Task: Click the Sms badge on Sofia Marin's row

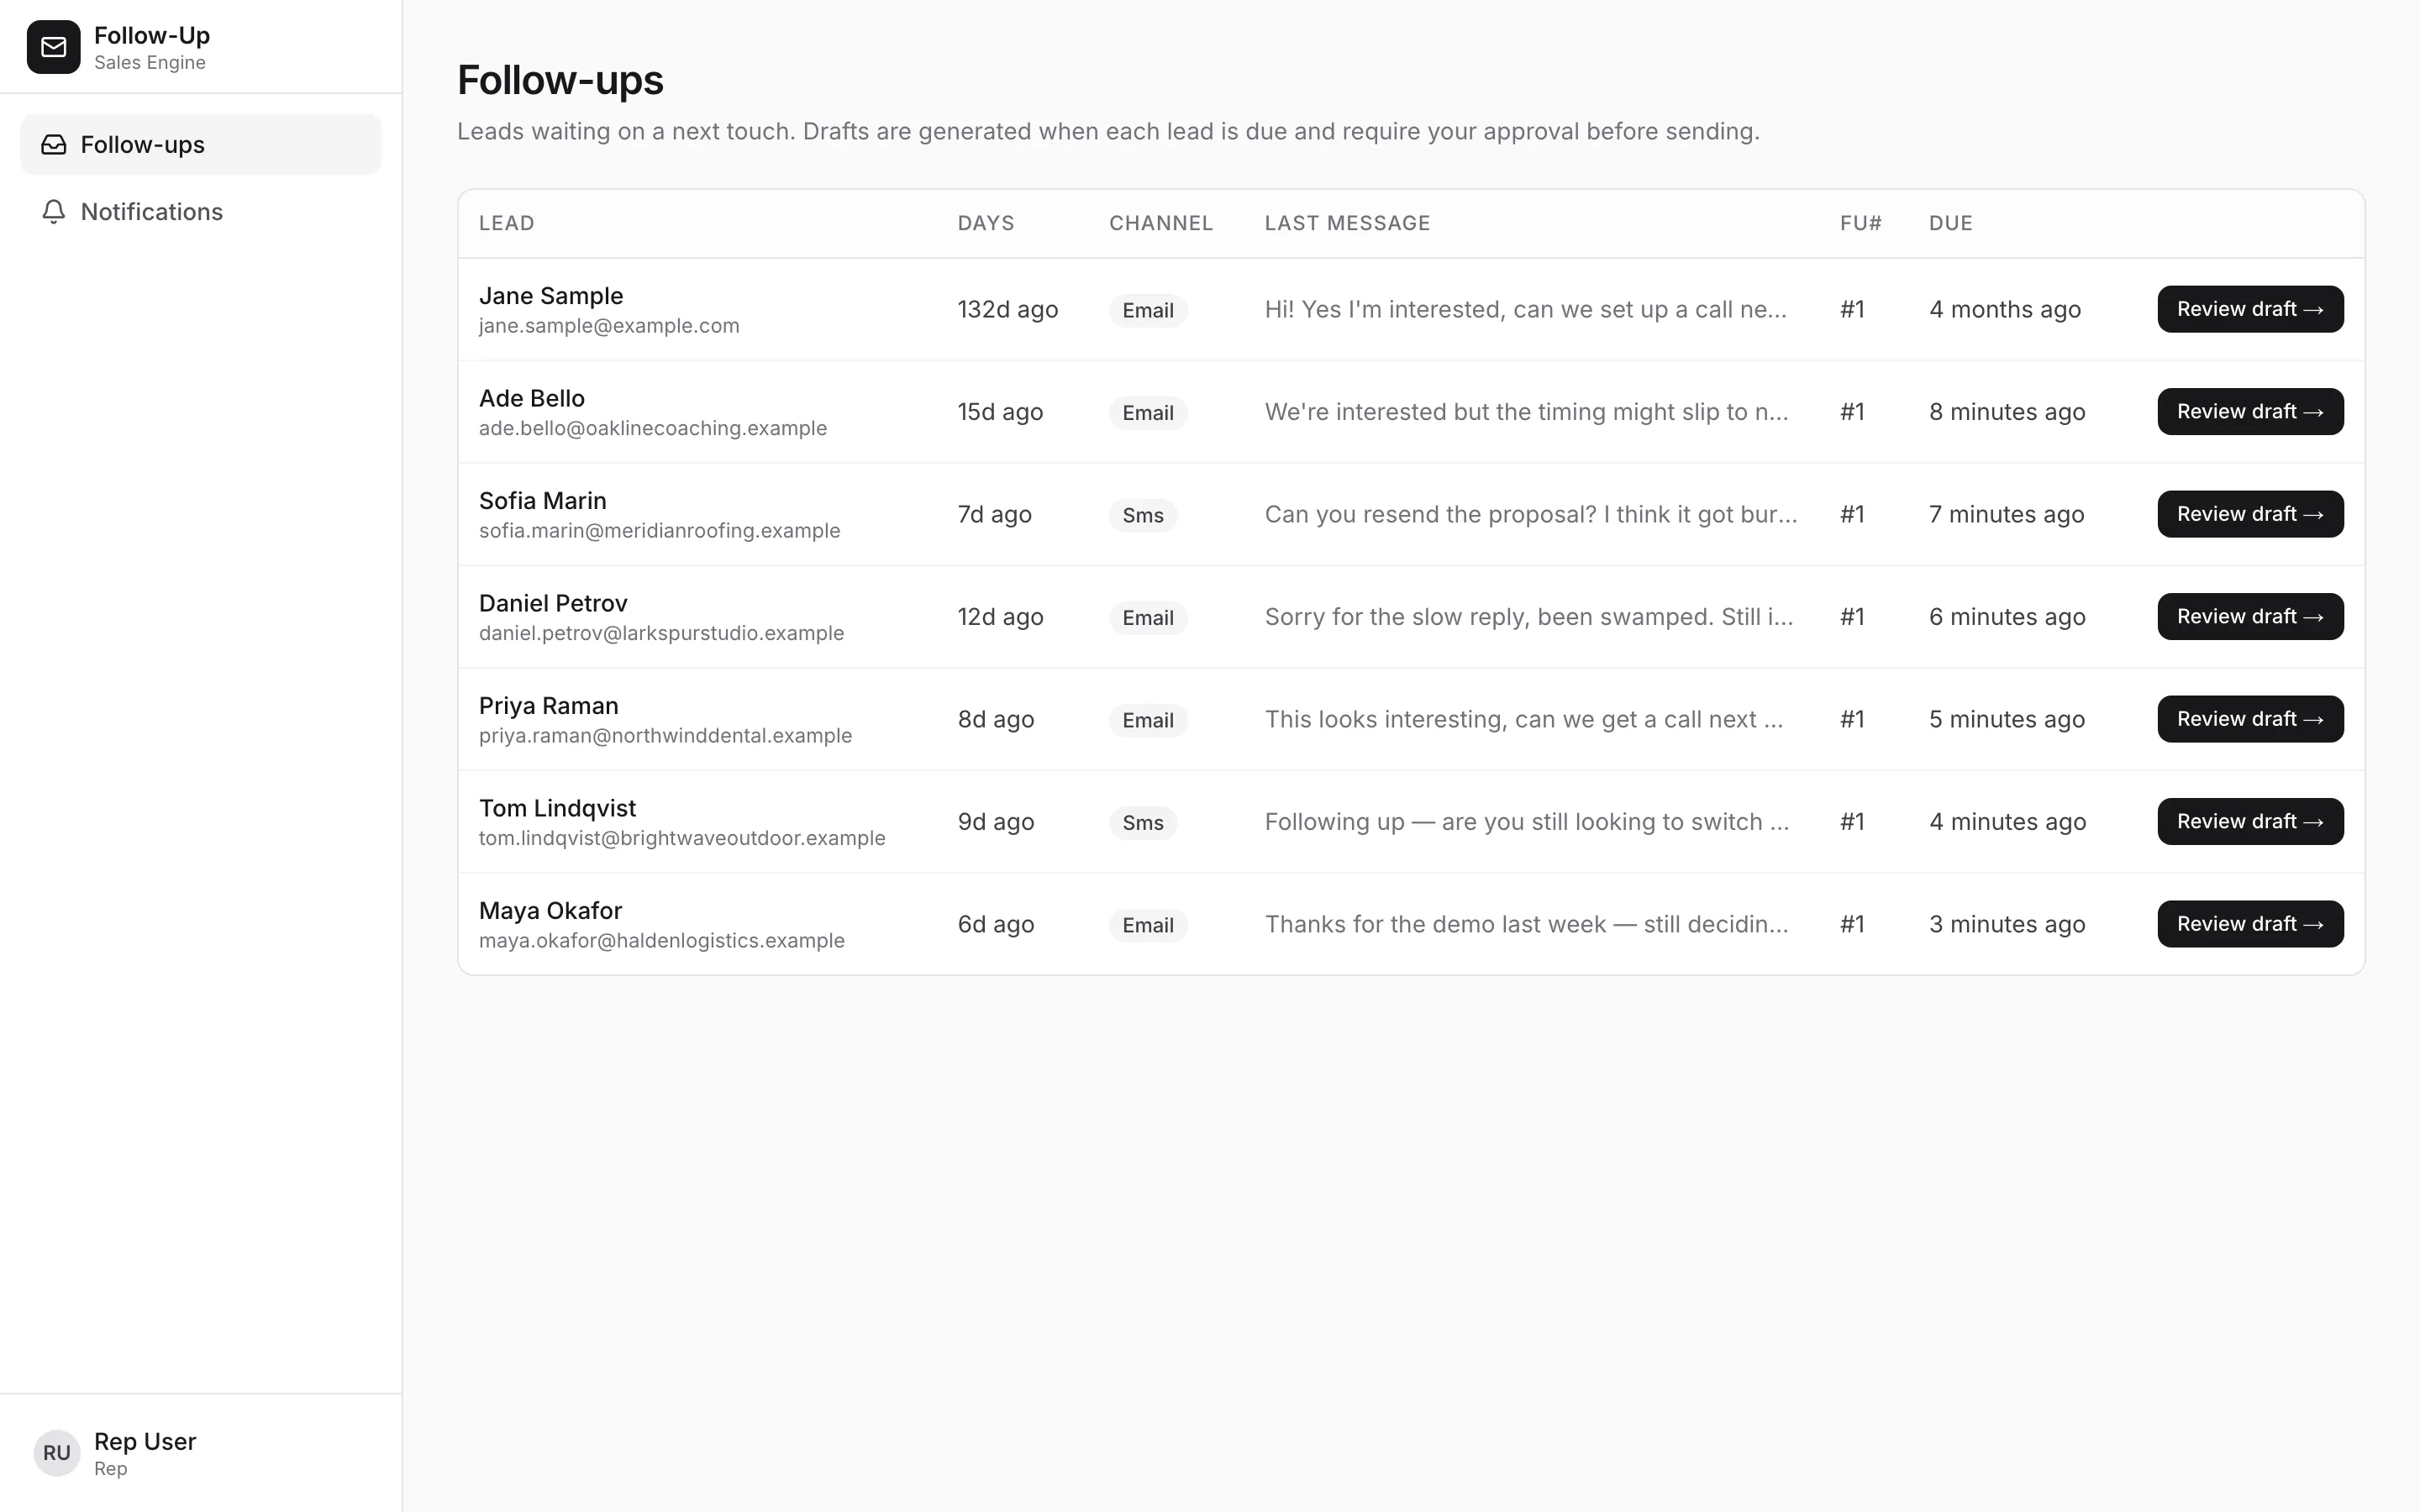Action: pos(1143,515)
